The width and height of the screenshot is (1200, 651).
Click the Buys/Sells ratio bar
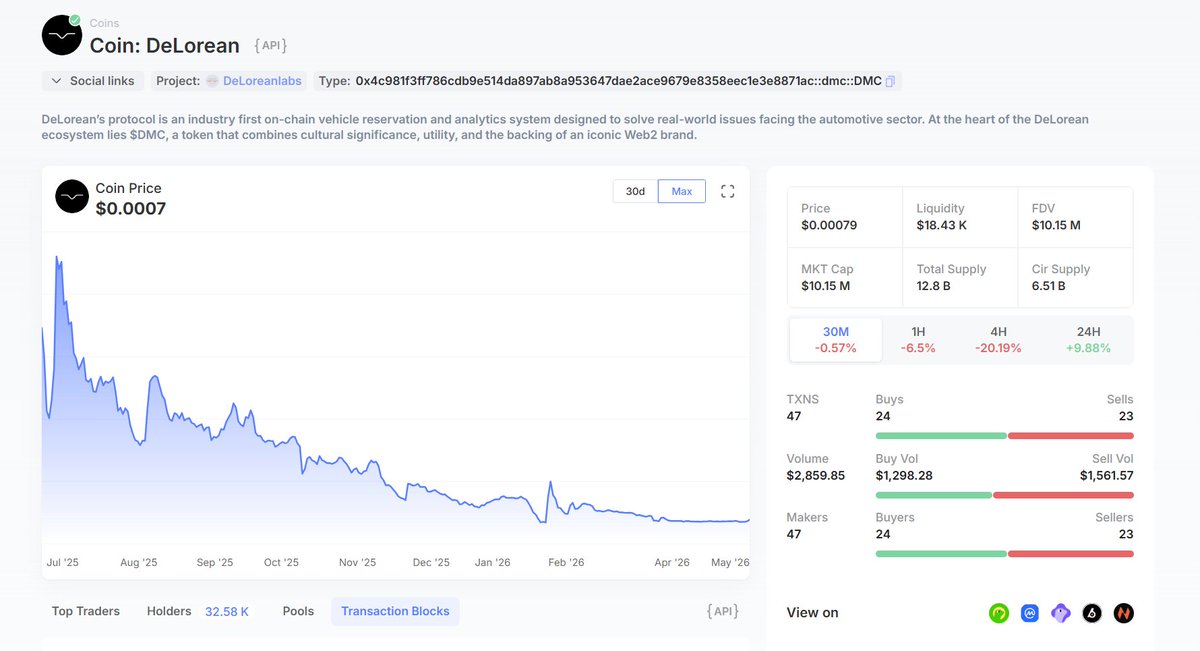(1004, 436)
